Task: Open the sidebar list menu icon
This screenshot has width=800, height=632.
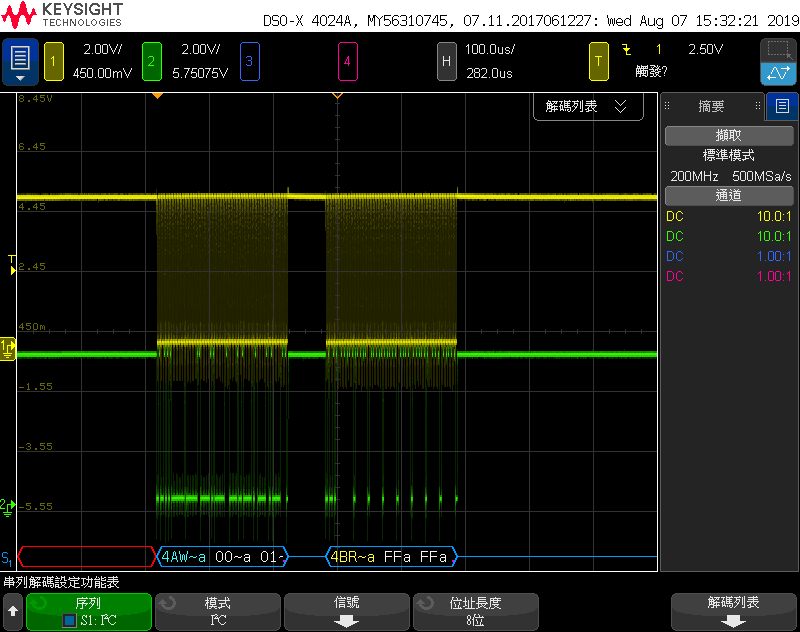Action: [x=782, y=106]
